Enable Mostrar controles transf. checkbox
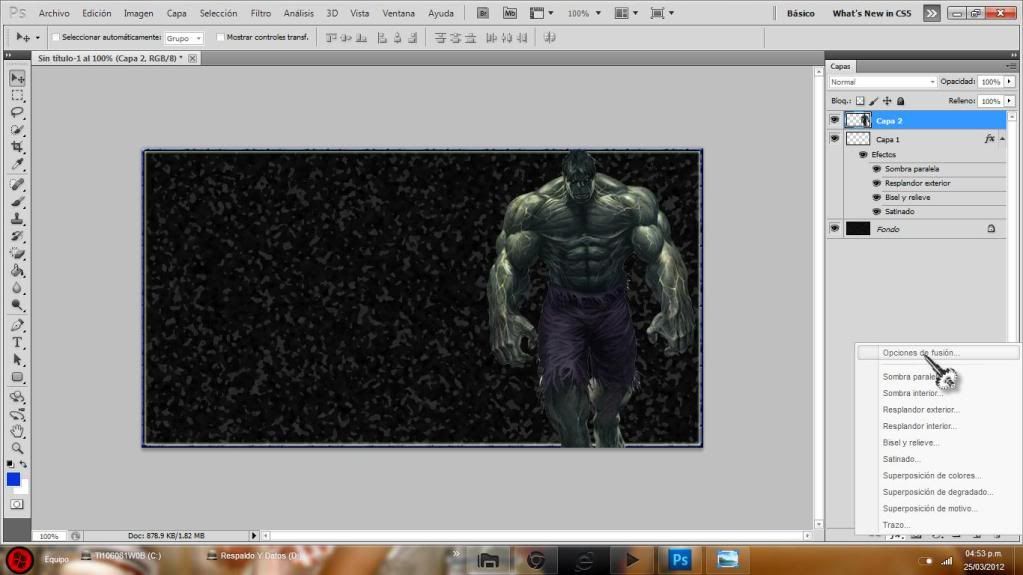The image size is (1023, 575). click(220, 37)
